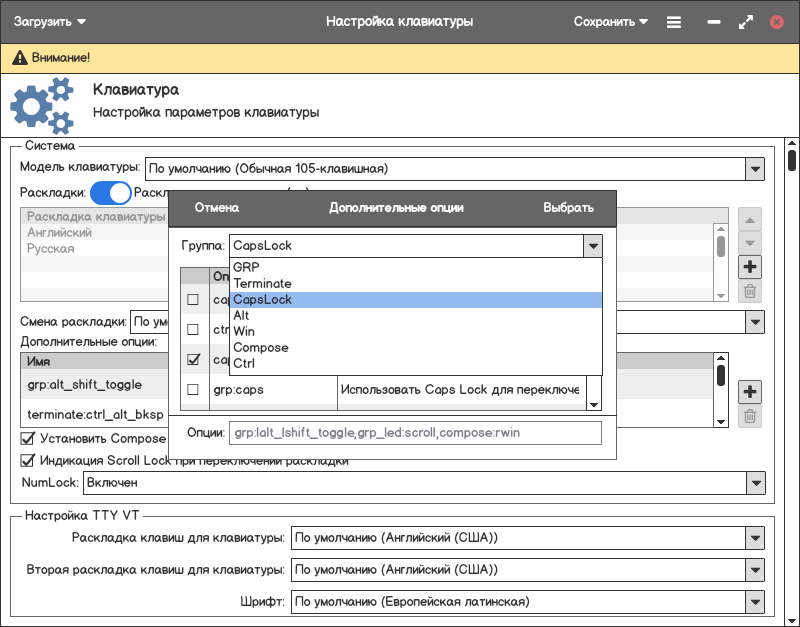Open the font (Шрифт) dropdown
The height and width of the screenshot is (627, 800).
click(754, 602)
